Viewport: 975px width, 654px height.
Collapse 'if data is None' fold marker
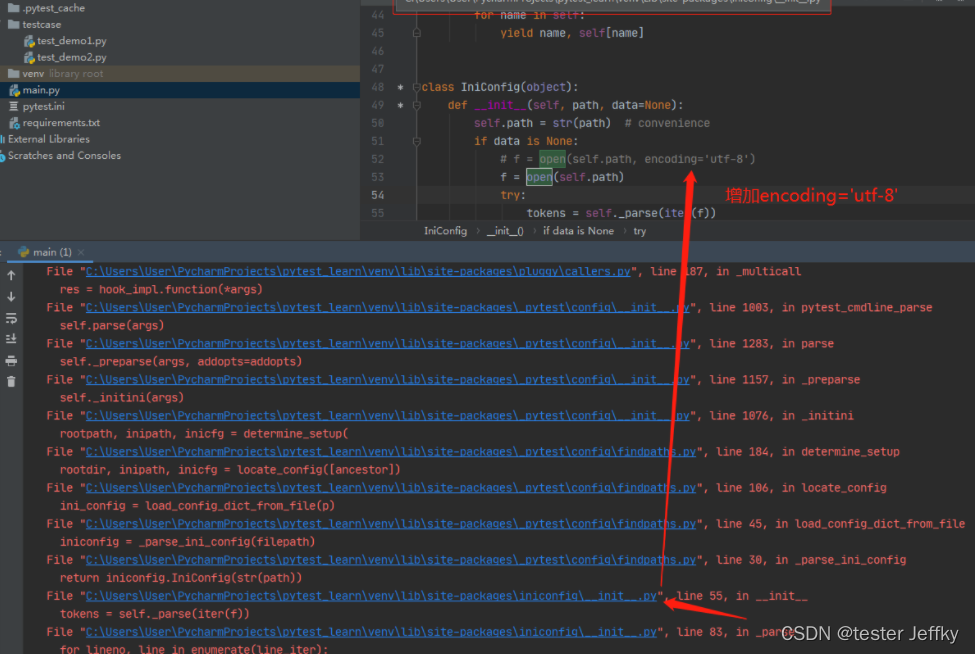click(x=417, y=141)
